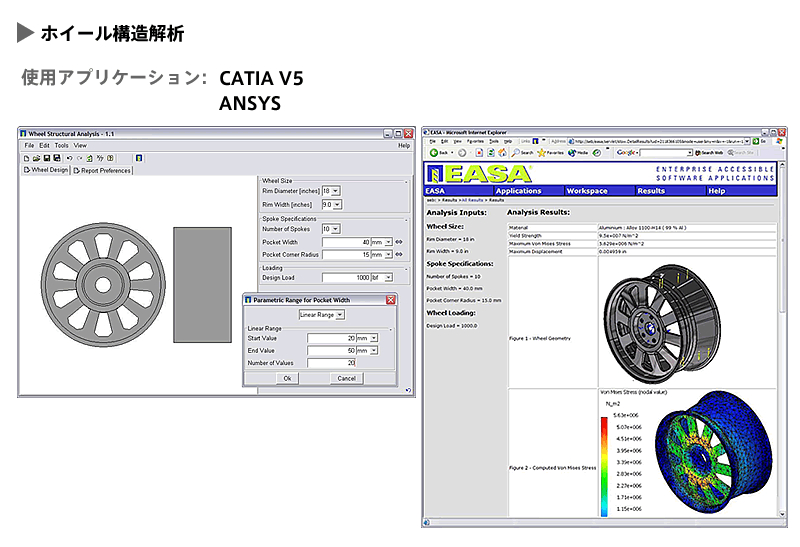This screenshot has height=547, width=800.
Task: Click the Undo arrow icon in Wheel Structural Analysis
Action: [69, 158]
